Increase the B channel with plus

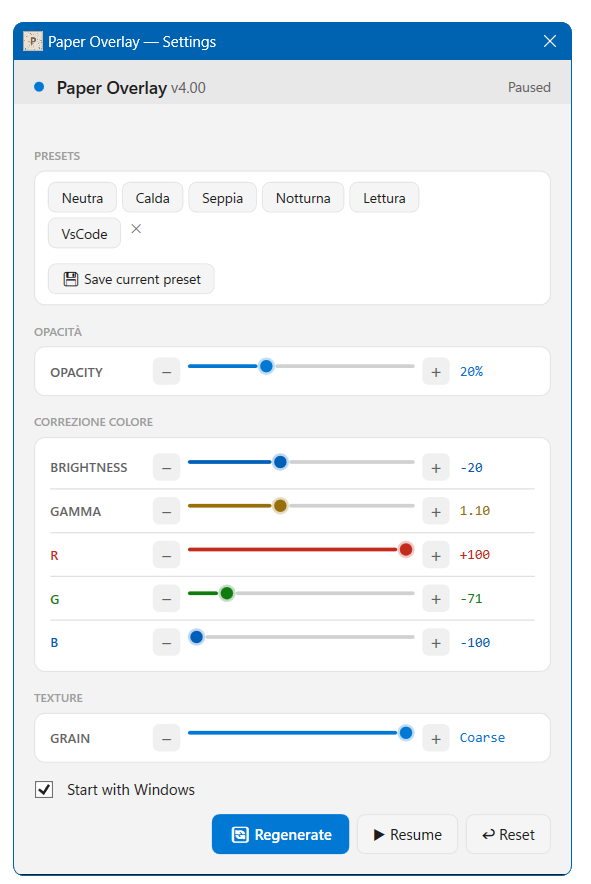[x=436, y=643]
